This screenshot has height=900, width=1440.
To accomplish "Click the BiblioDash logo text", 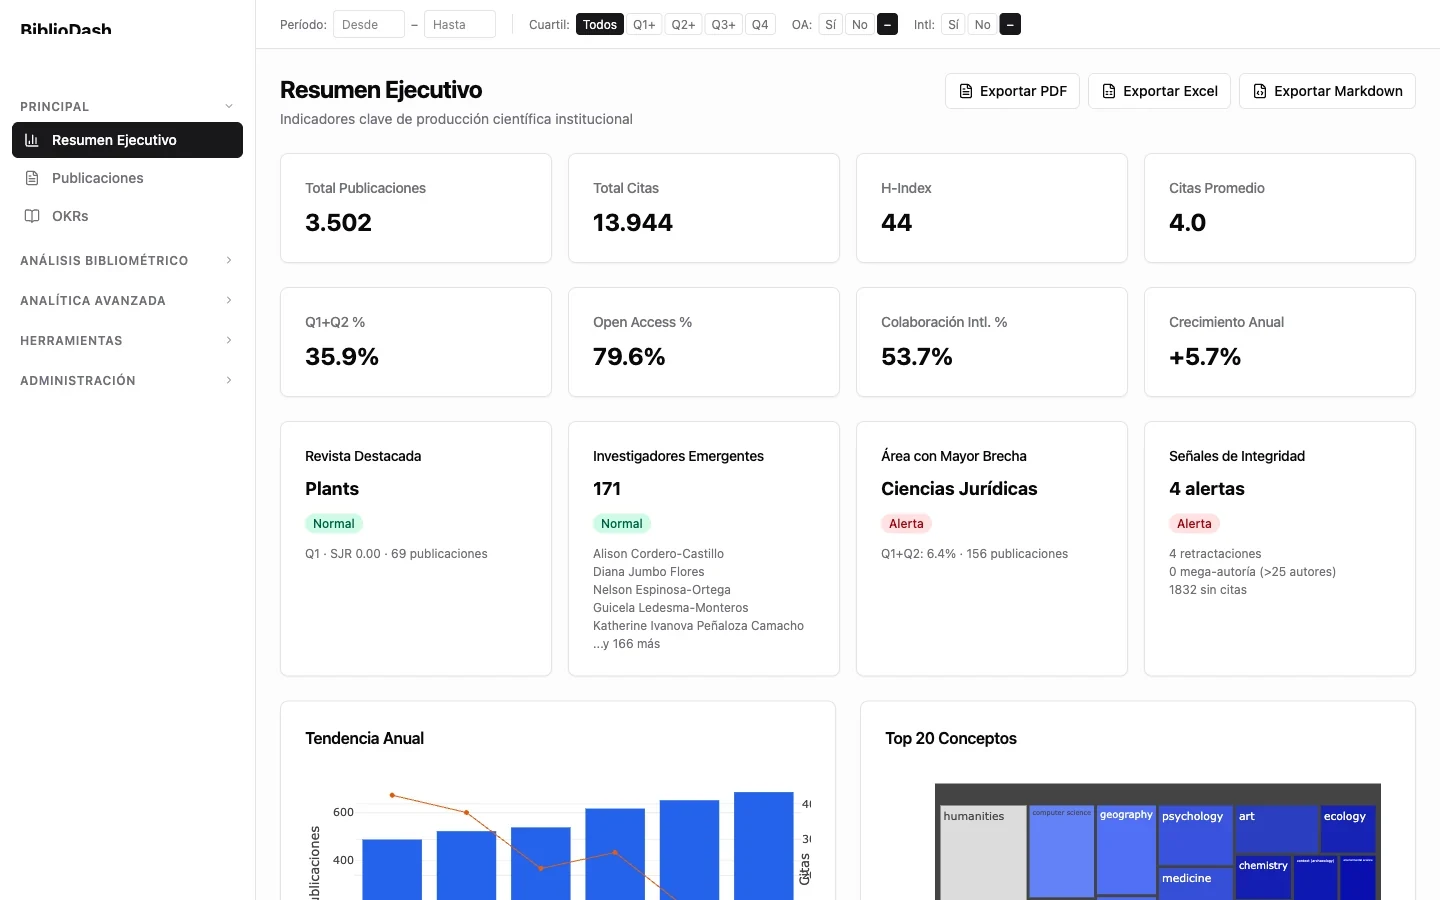I will 66,28.
